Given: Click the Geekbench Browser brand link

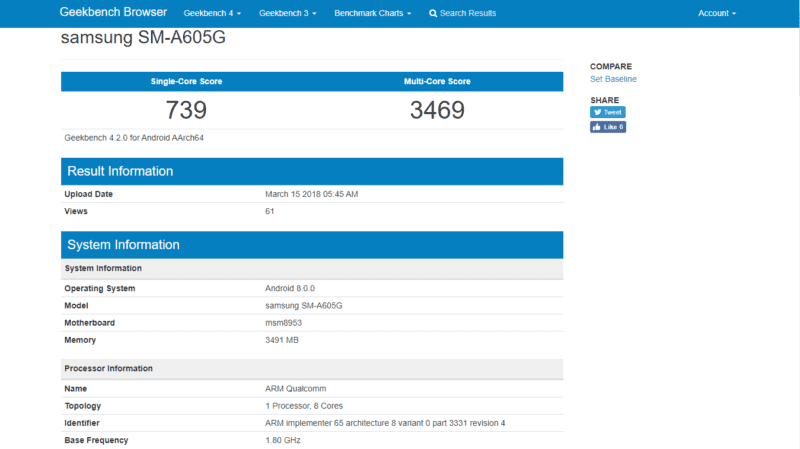Looking at the screenshot, I should point(113,13).
